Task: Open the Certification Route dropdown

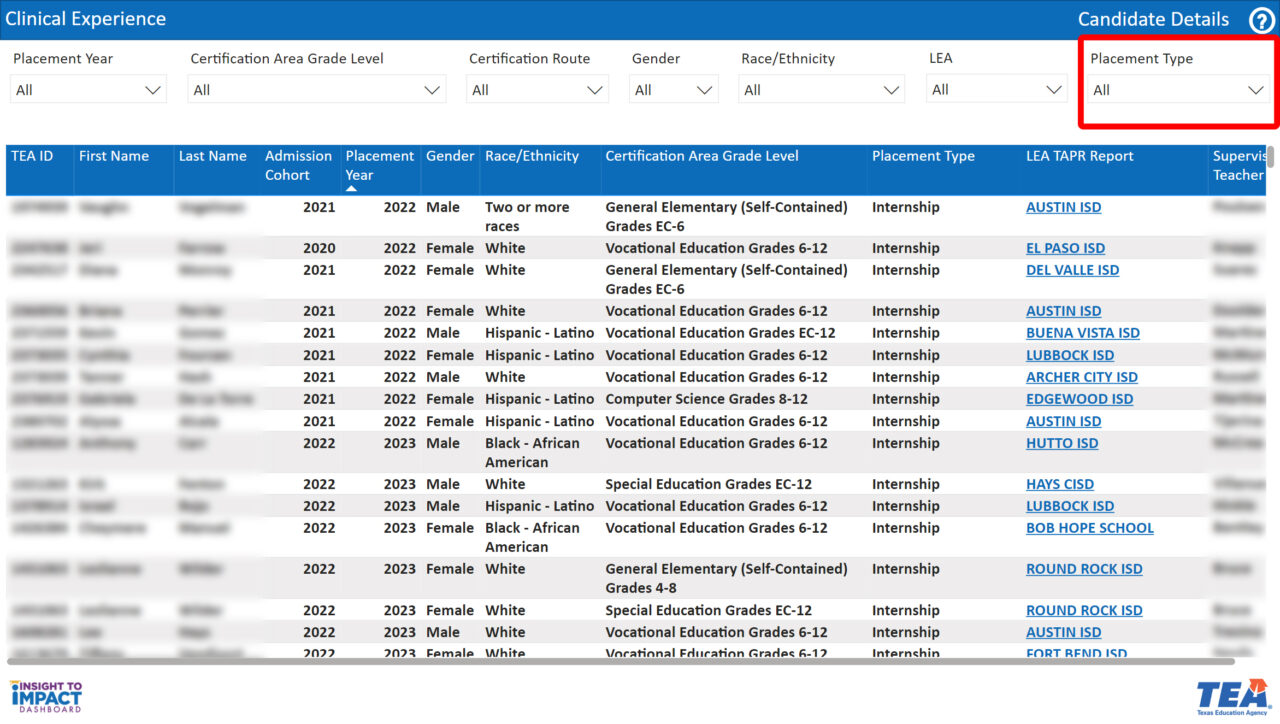Action: click(x=537, y=90)
